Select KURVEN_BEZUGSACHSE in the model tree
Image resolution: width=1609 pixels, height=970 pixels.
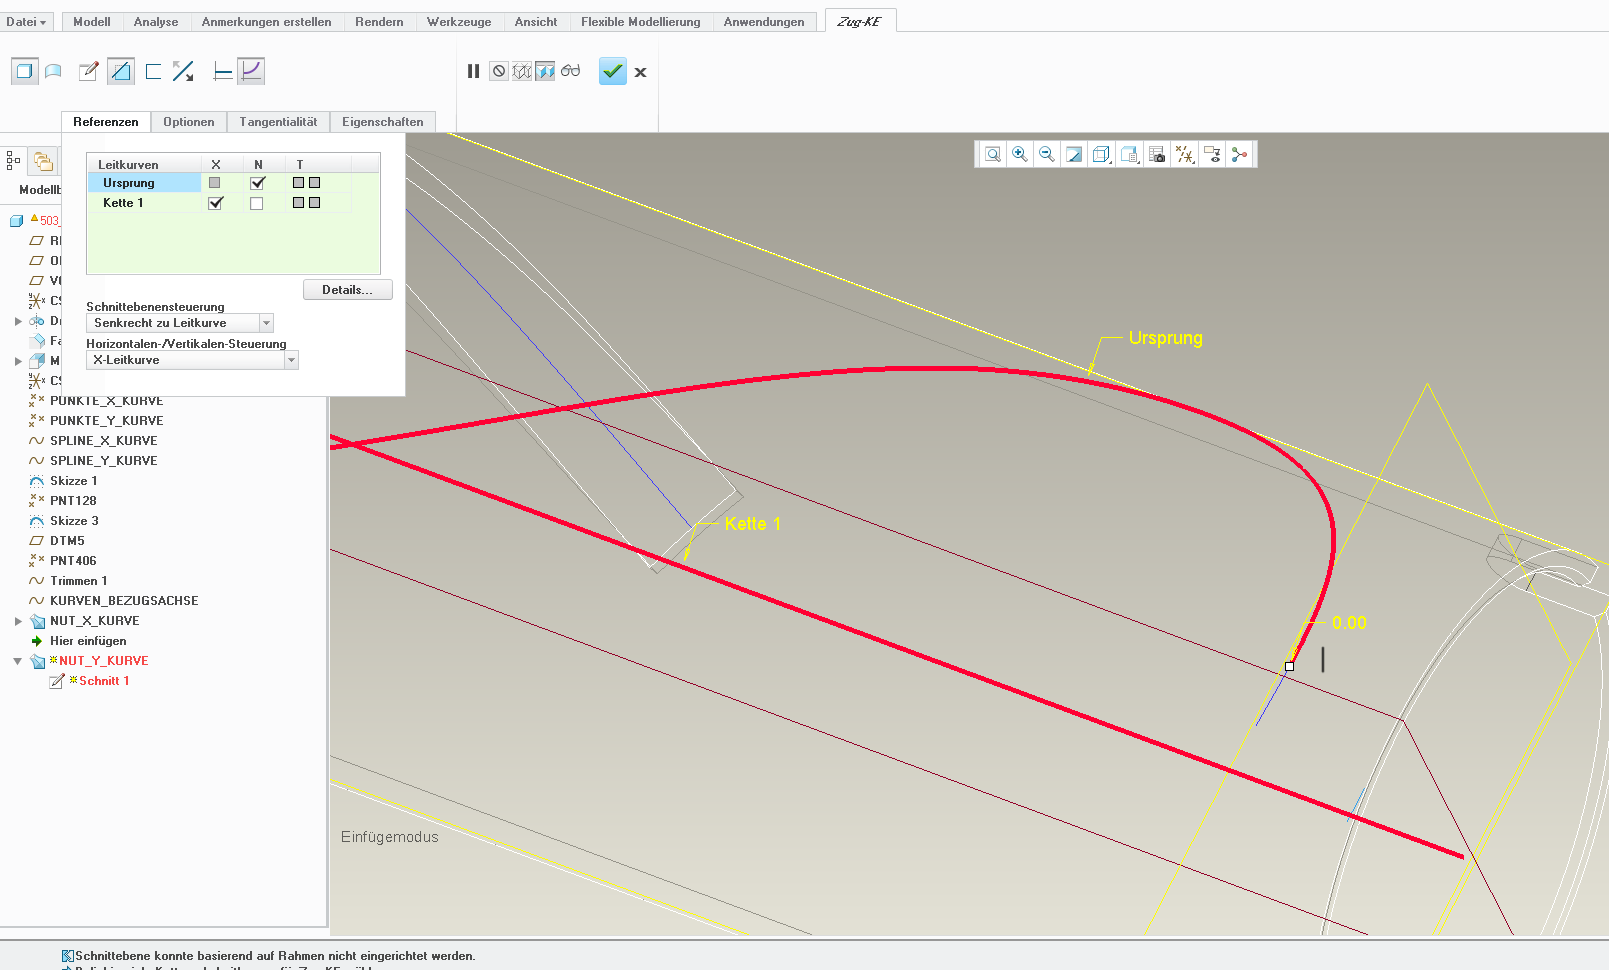point(124,601)
